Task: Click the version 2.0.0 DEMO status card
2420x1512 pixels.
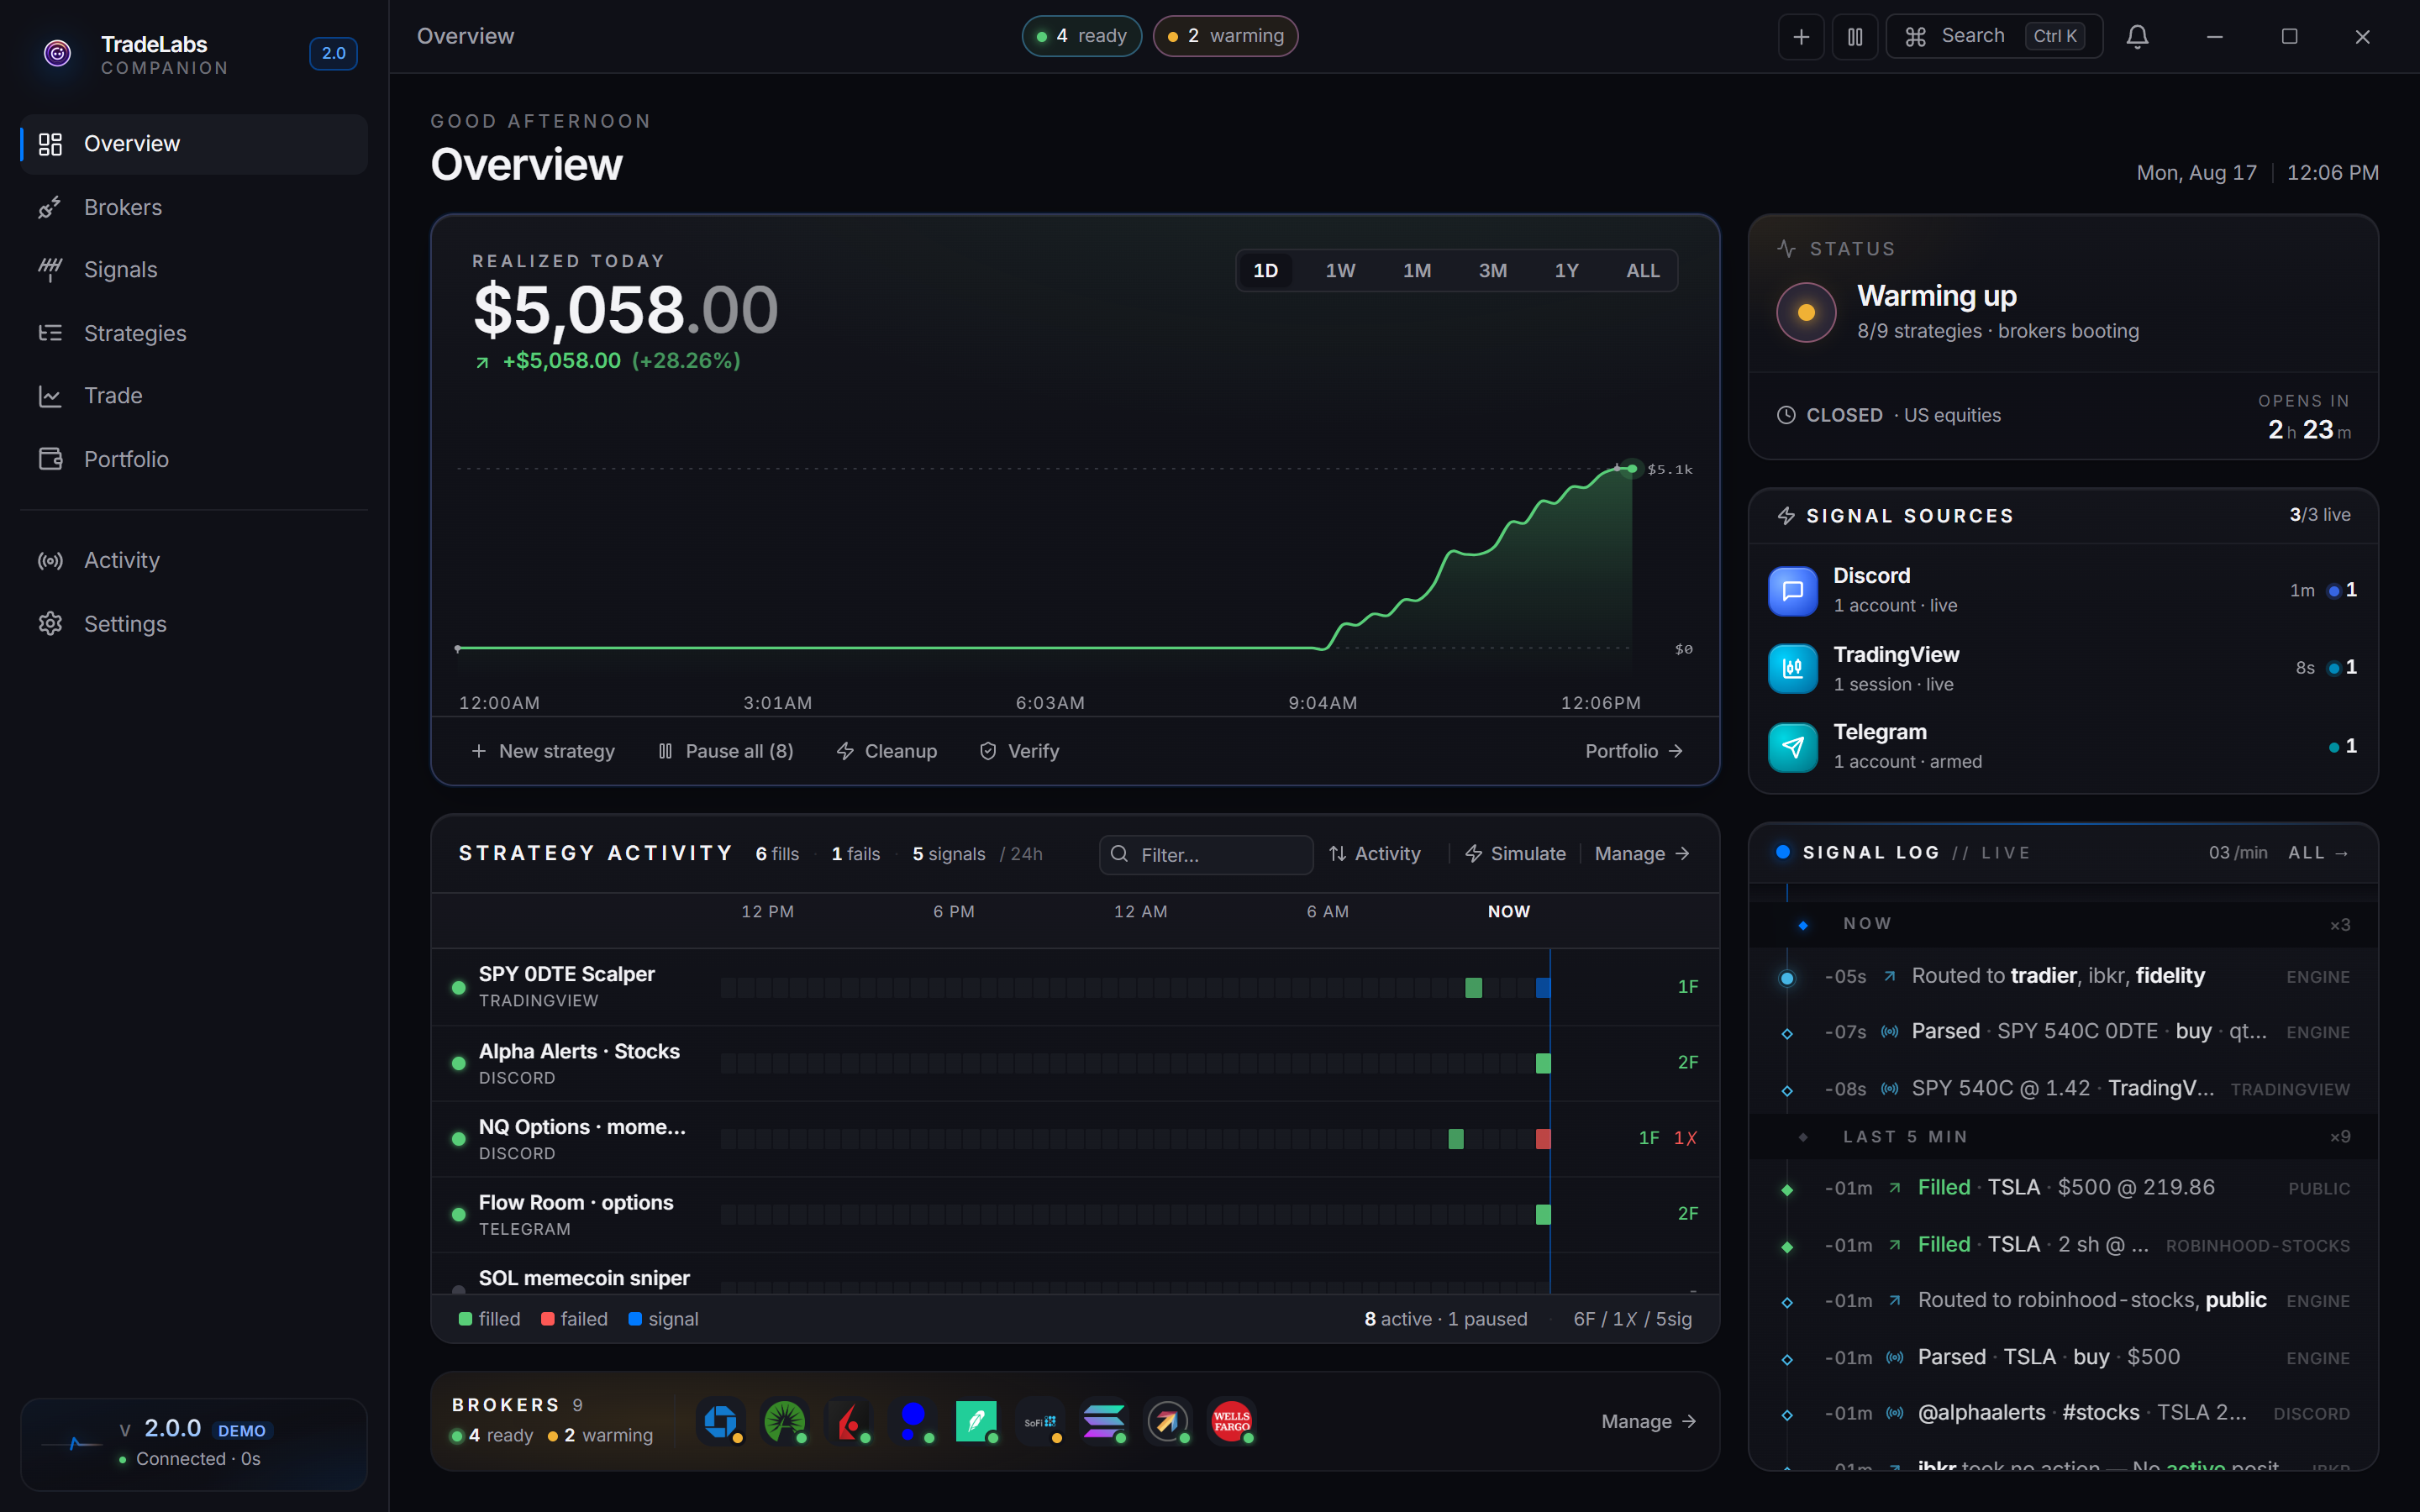Action: click(194, 1444)
